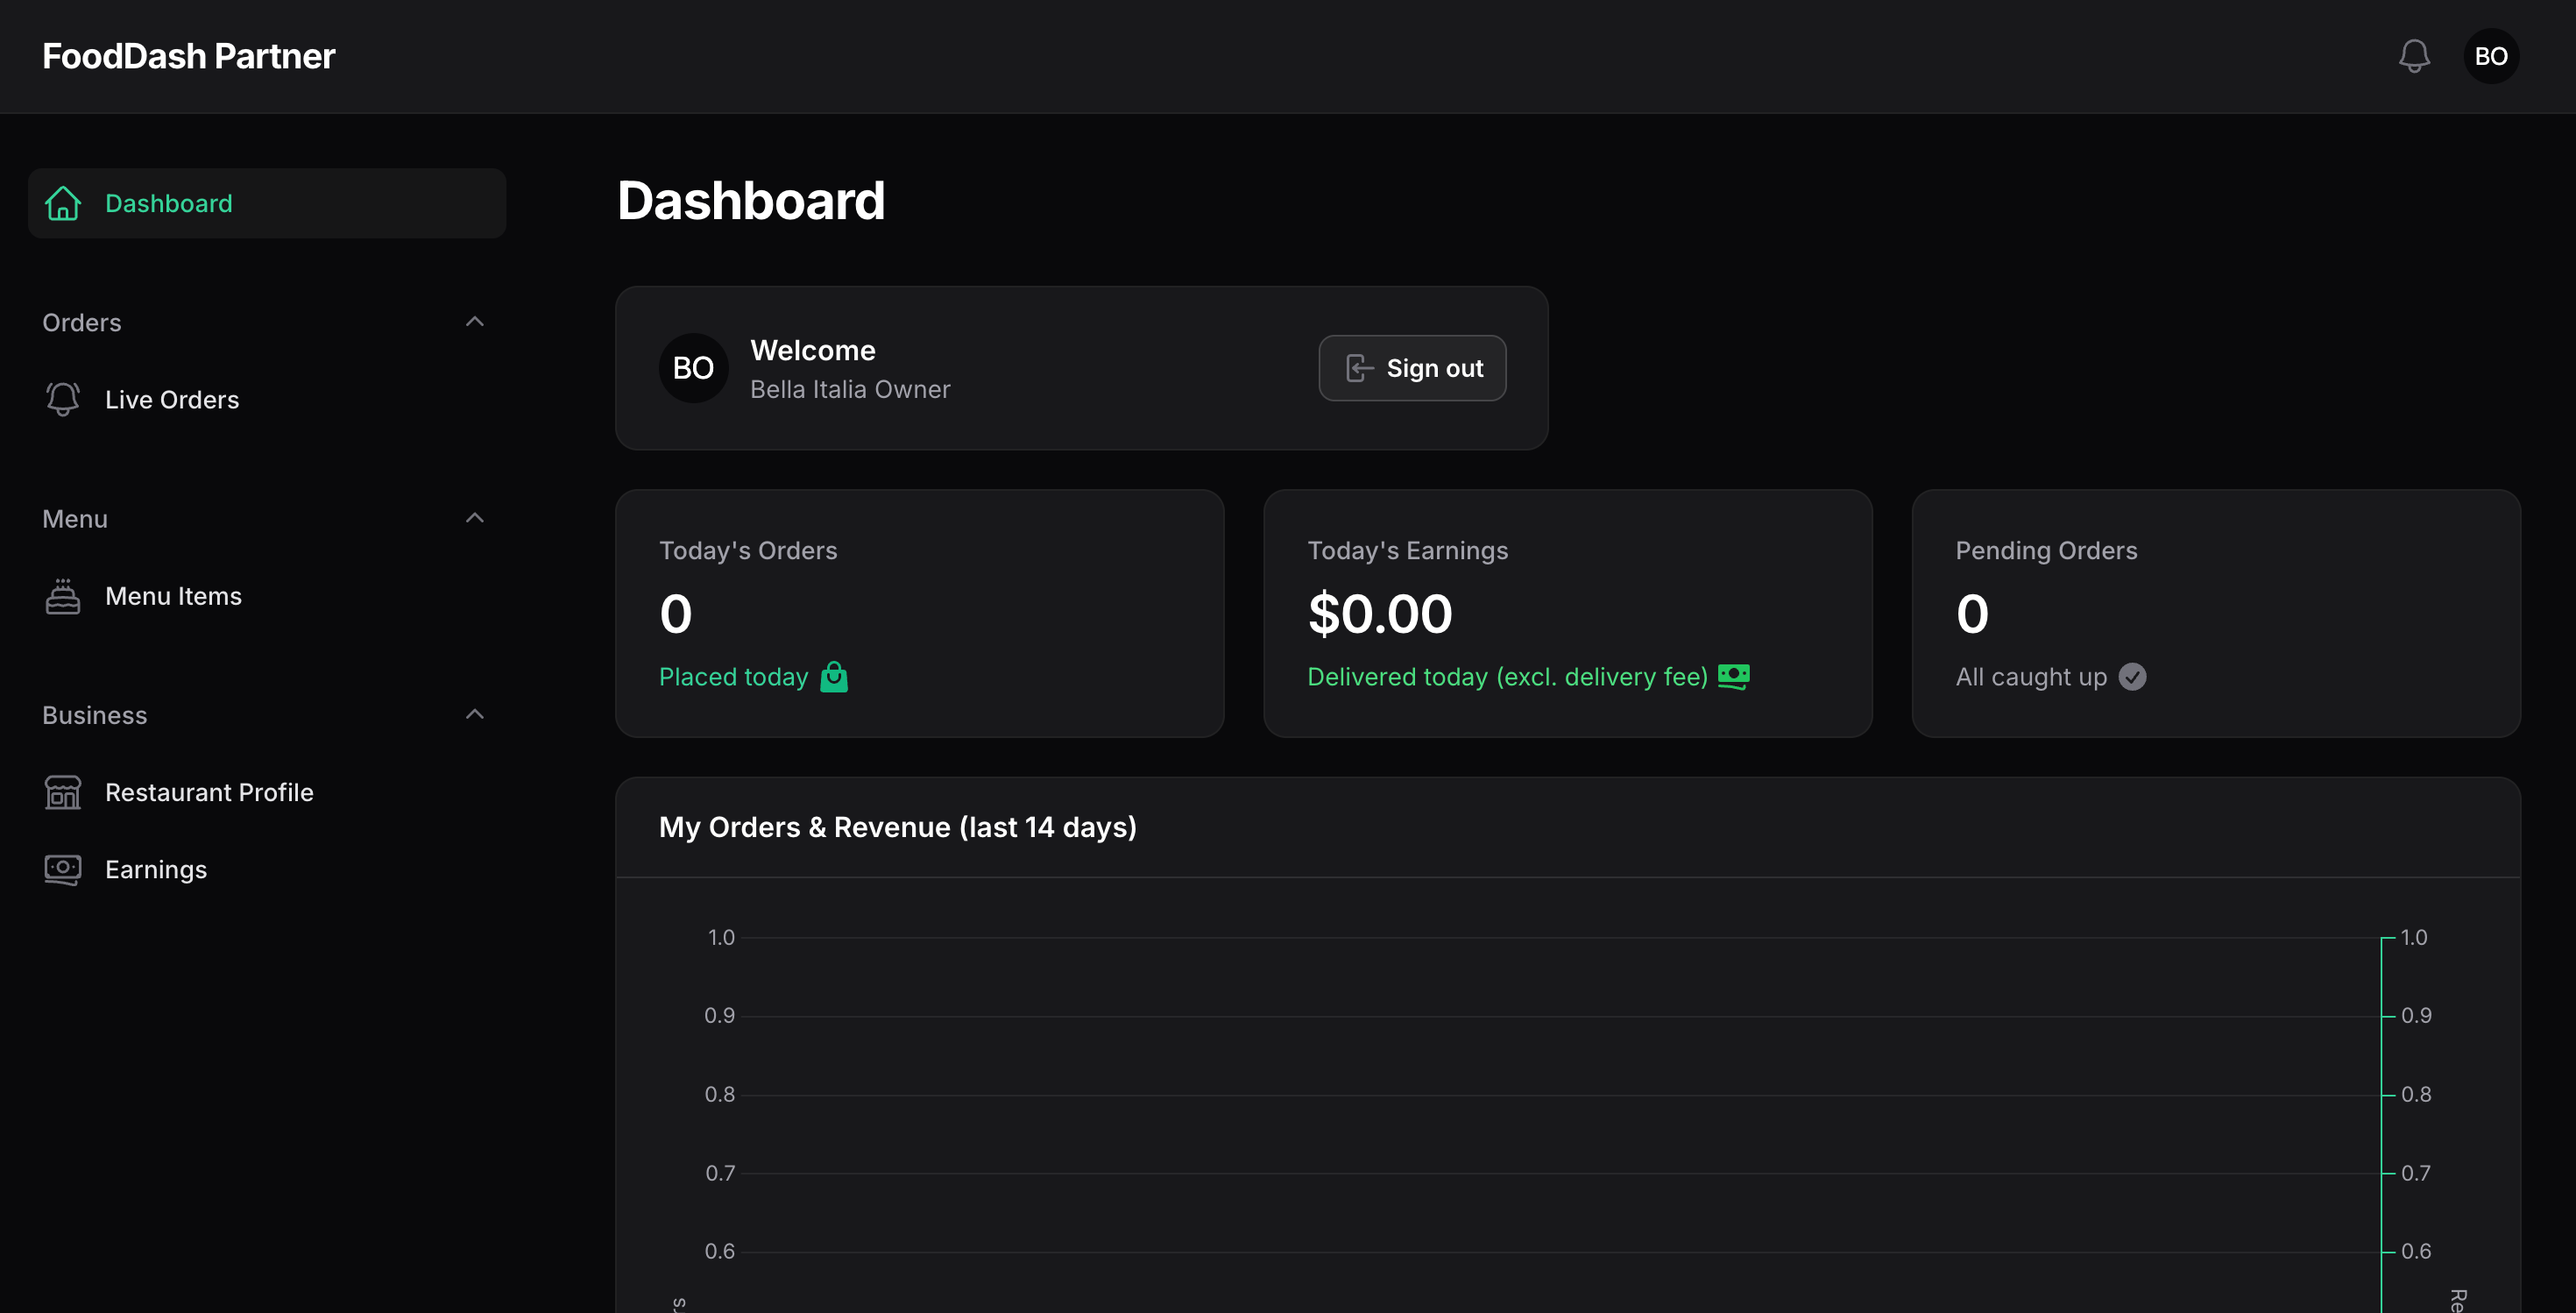Open the BO user avatar menu in header

point(2491,56)
